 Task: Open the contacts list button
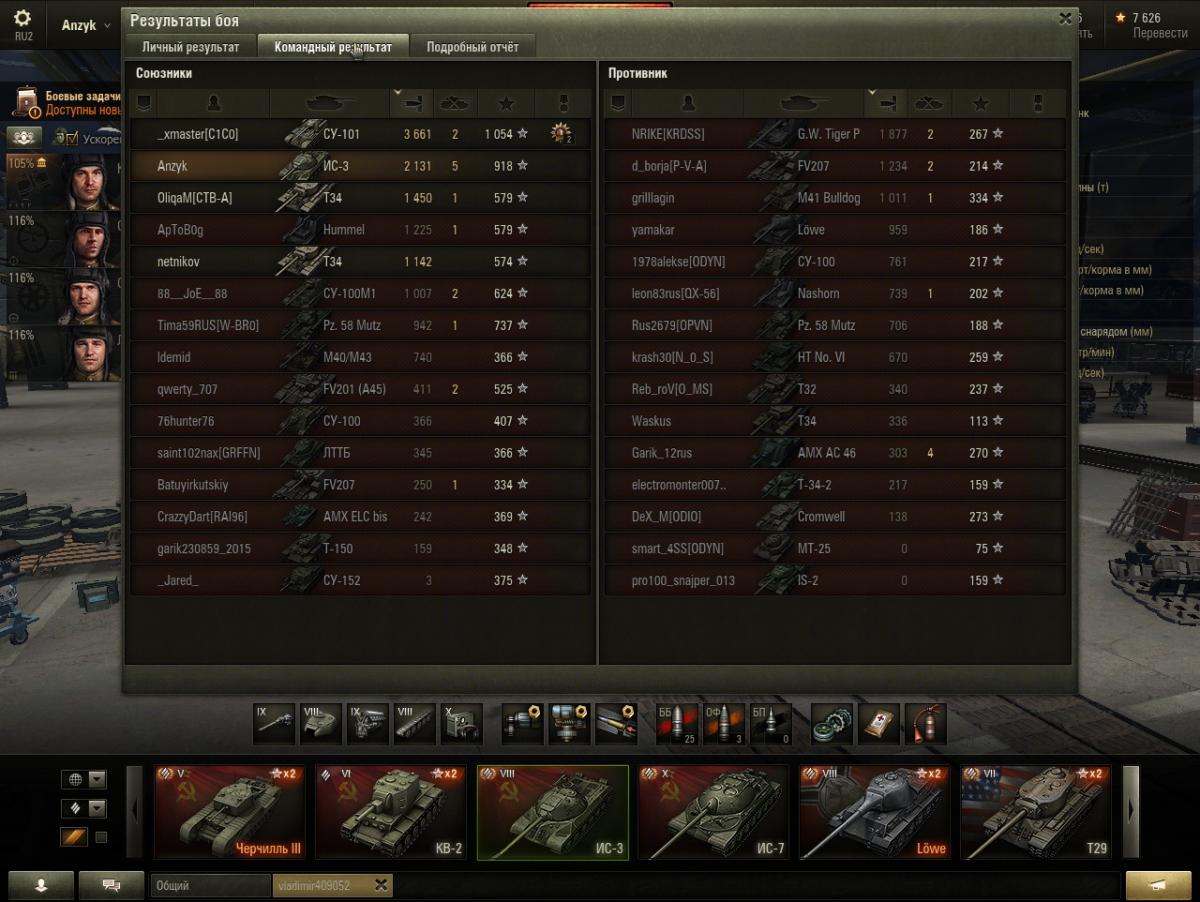tap(41, 885)
